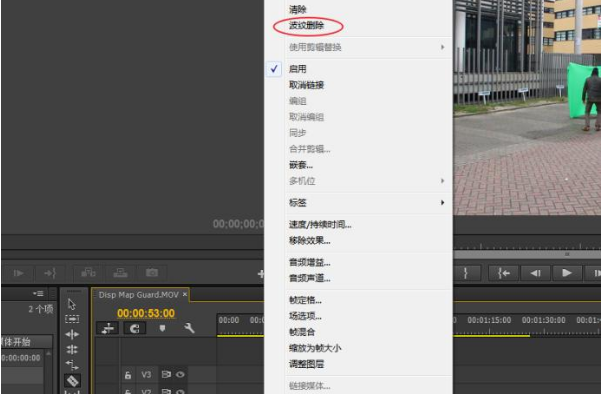Select the Track Select tool
602x394 pixels.
coord(72,319)
